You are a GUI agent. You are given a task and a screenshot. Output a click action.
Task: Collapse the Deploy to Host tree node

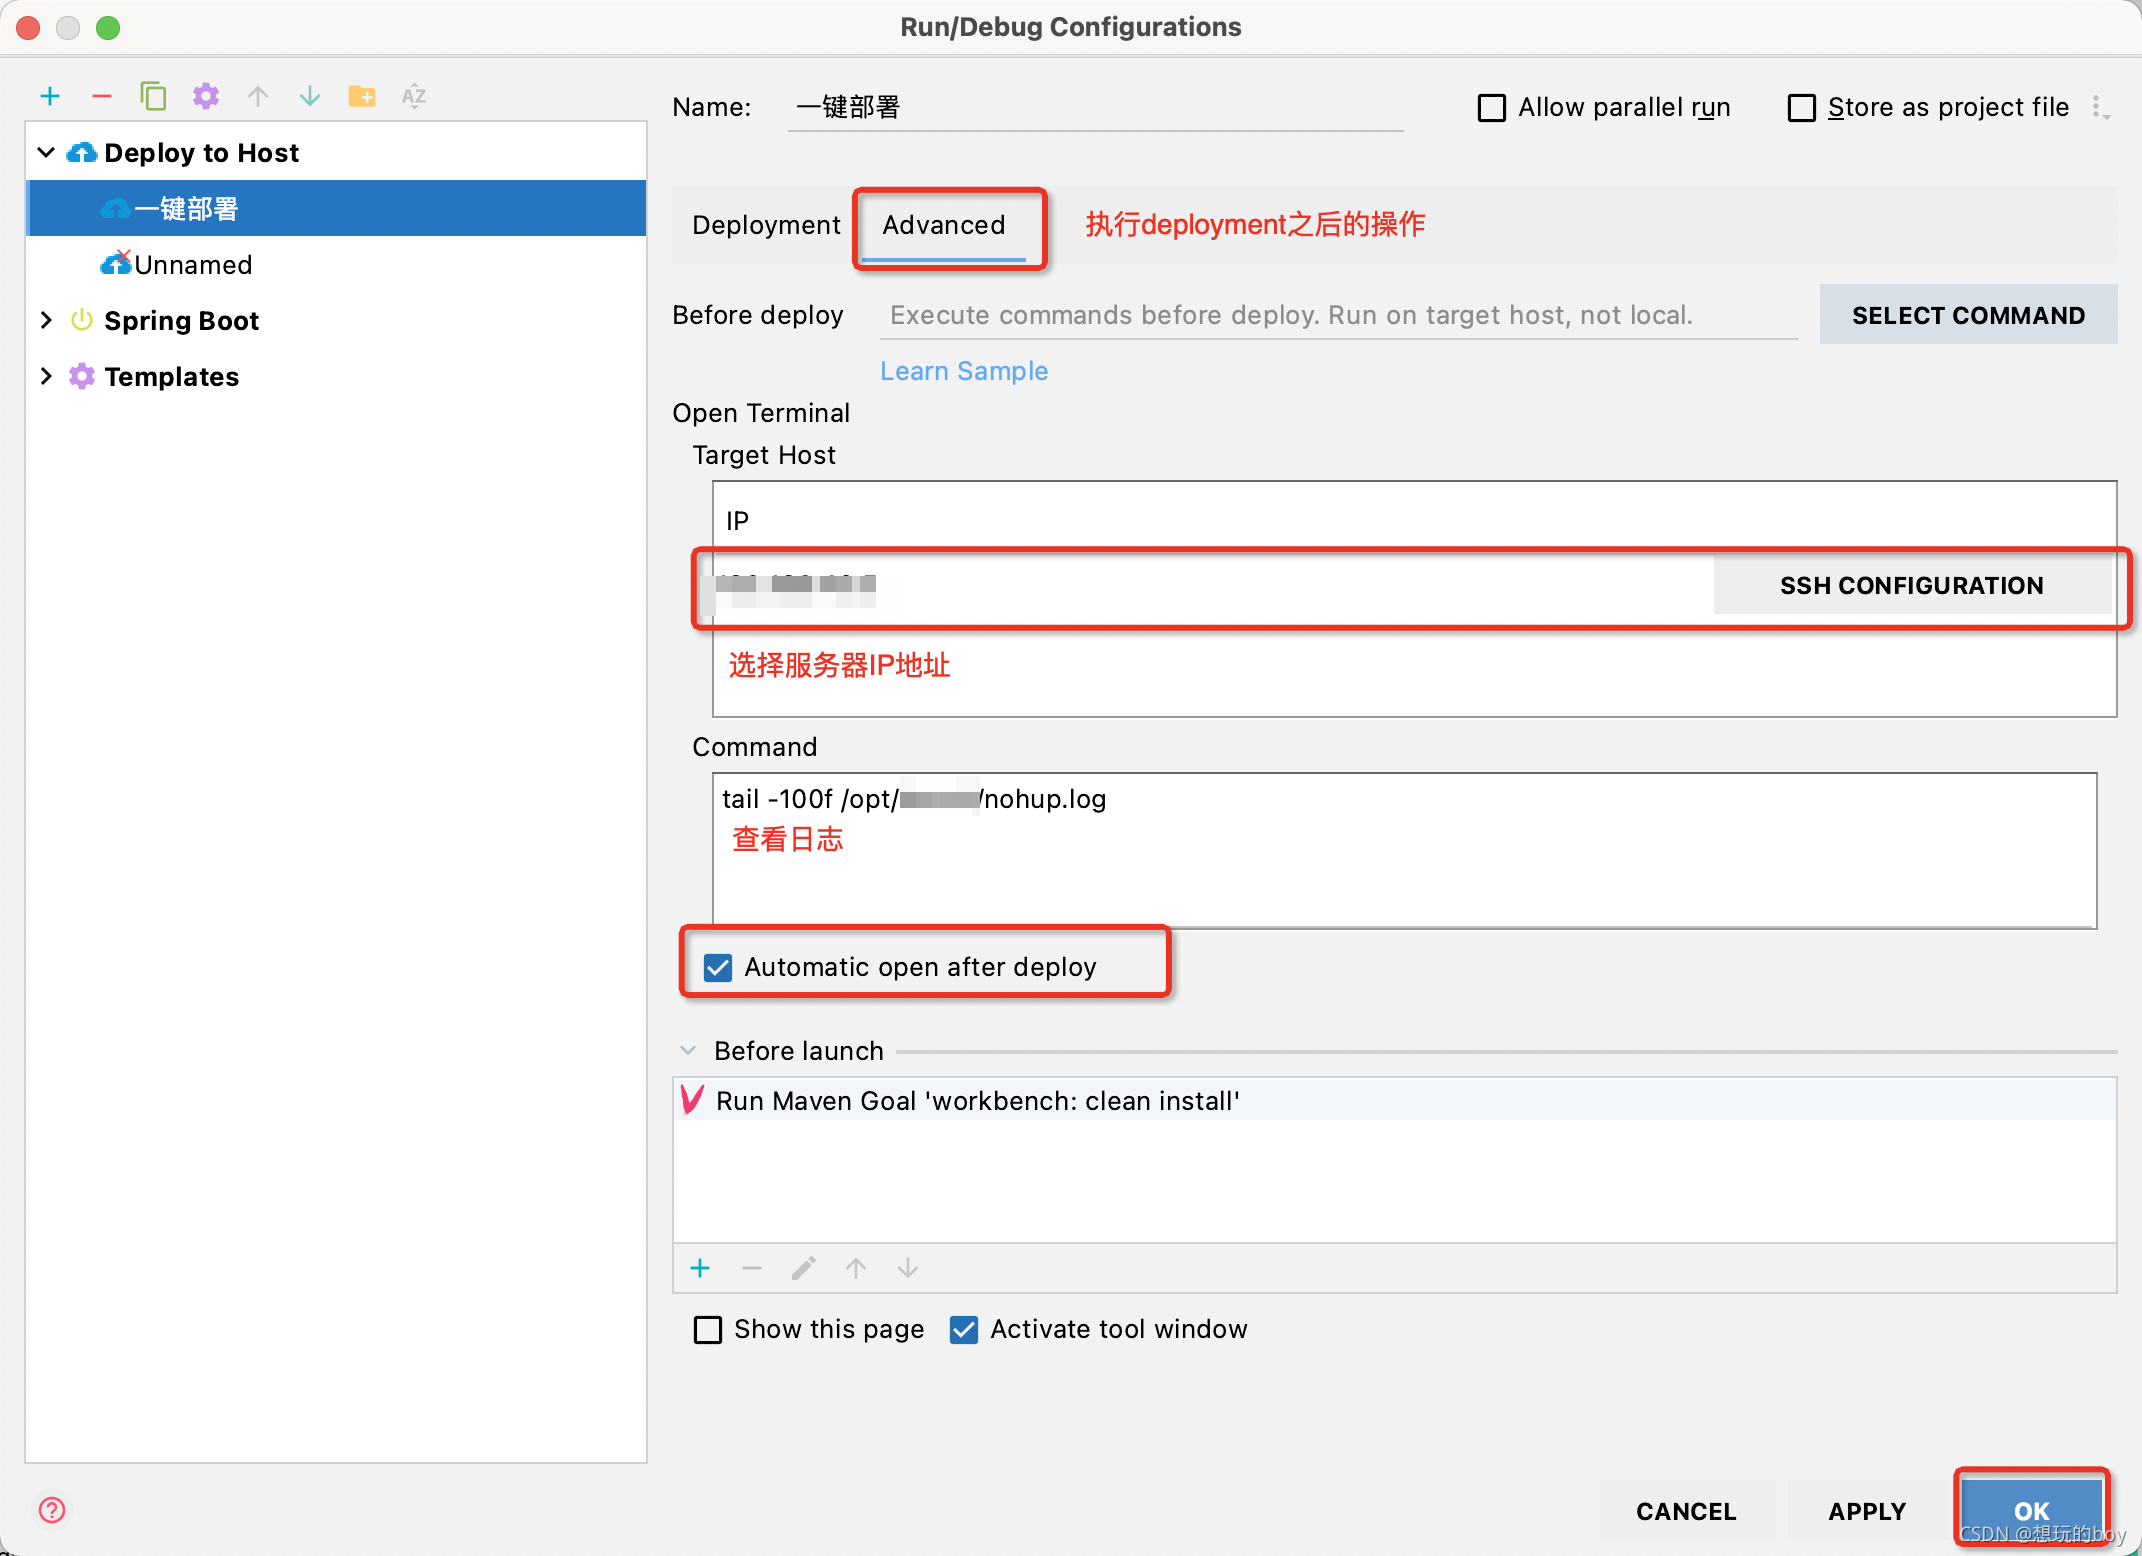[46, 152]
